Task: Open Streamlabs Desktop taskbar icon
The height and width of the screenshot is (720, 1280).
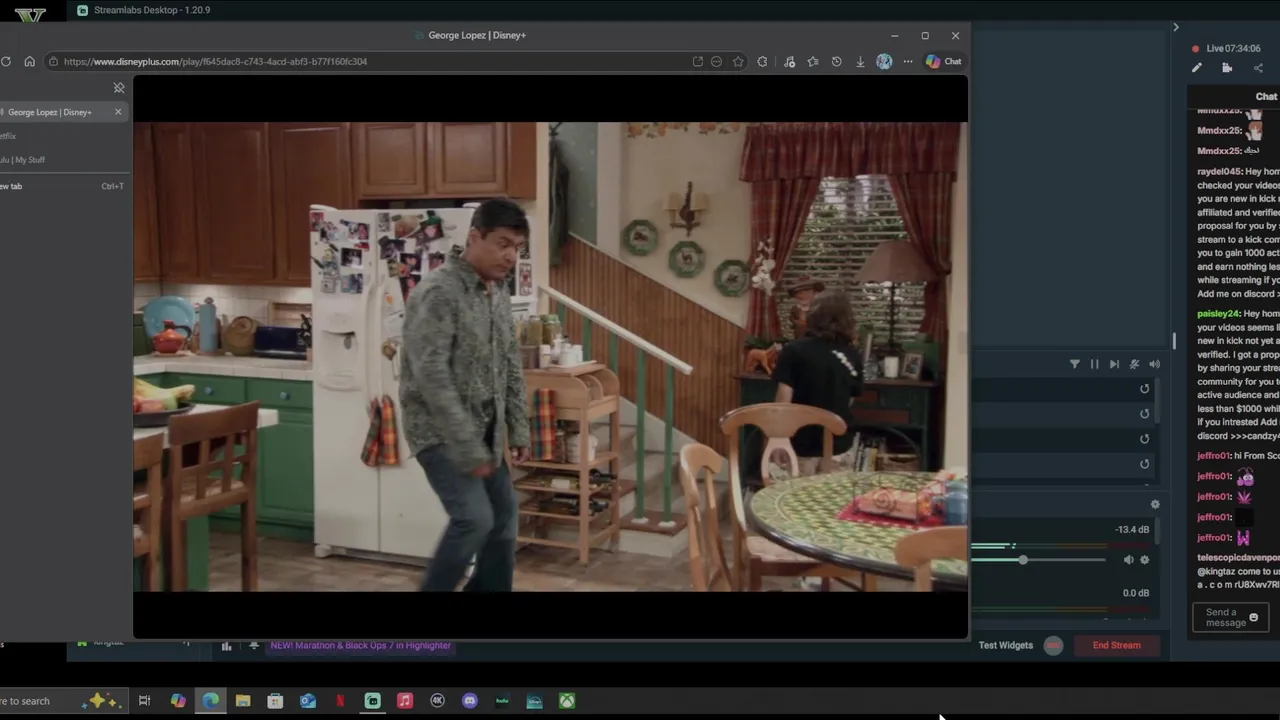Action: coord(372,701)
